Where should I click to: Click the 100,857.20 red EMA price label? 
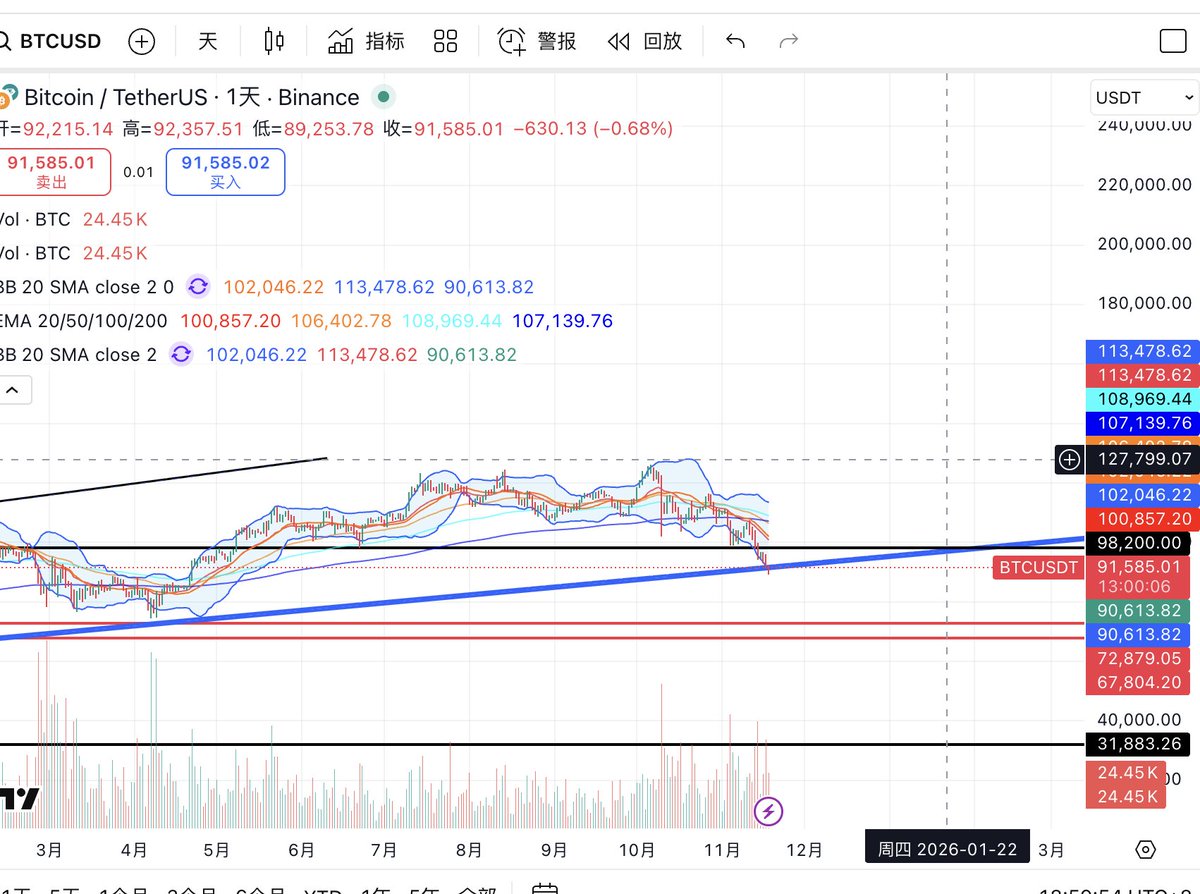pos(1142,519)
